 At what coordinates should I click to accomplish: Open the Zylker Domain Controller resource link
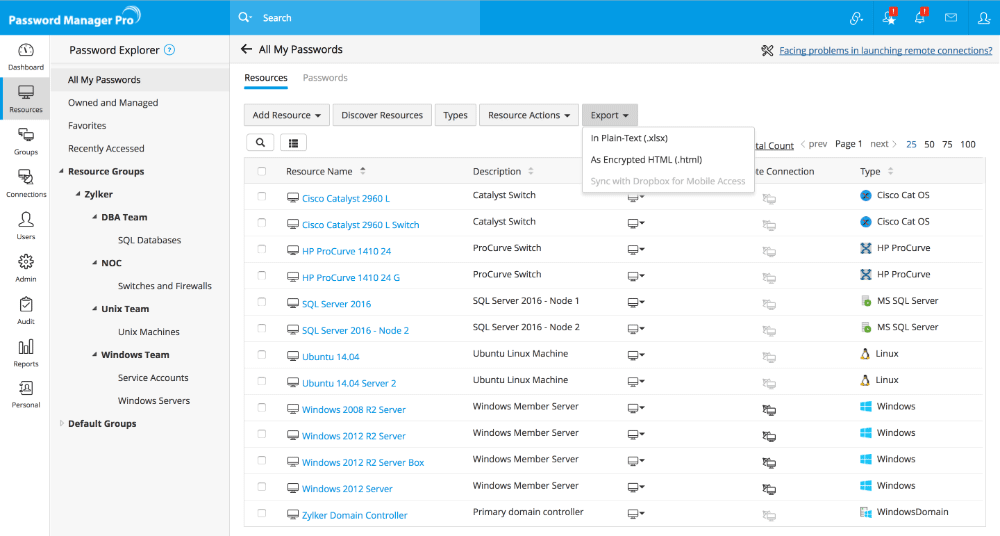[x=355, y=515]
